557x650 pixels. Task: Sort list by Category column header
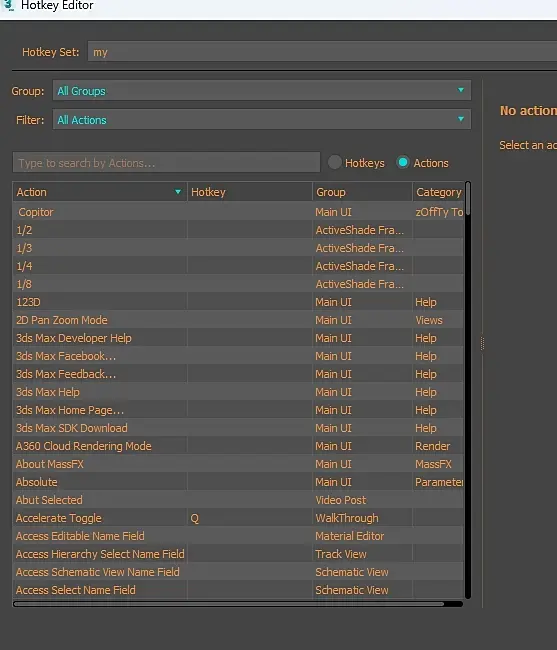pos(438,192)
